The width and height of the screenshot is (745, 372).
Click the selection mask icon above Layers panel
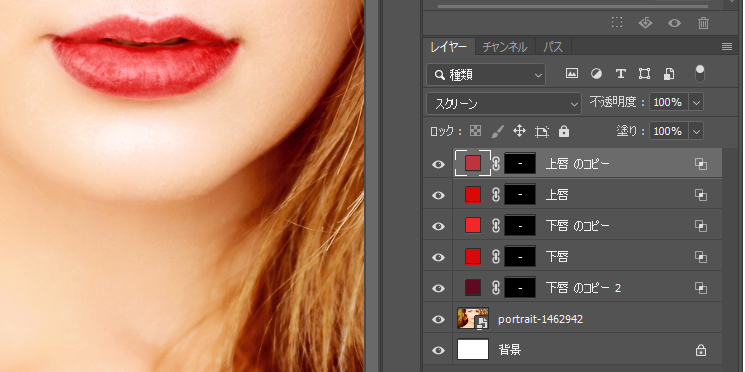click(617, 22)
